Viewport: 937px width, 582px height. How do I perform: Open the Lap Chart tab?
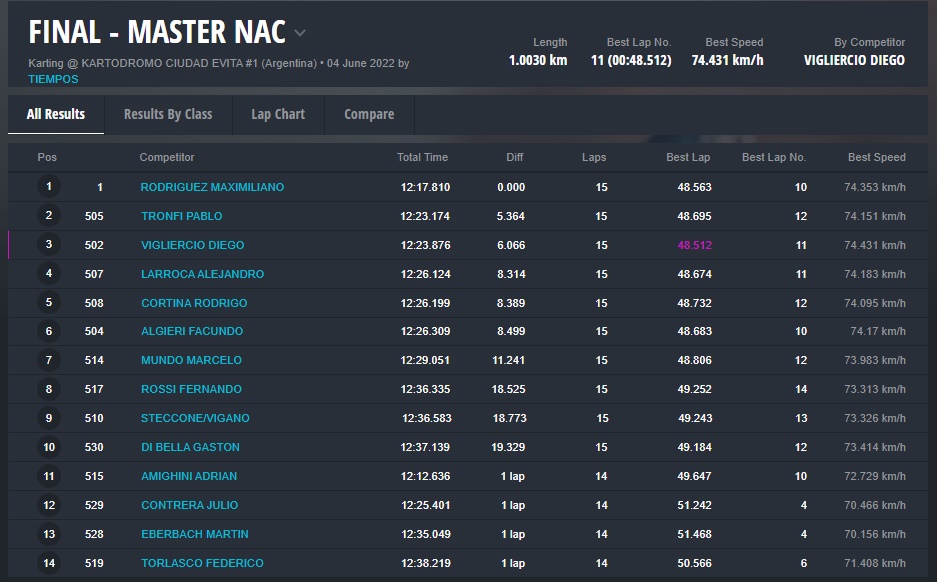[x=278, y=114]
